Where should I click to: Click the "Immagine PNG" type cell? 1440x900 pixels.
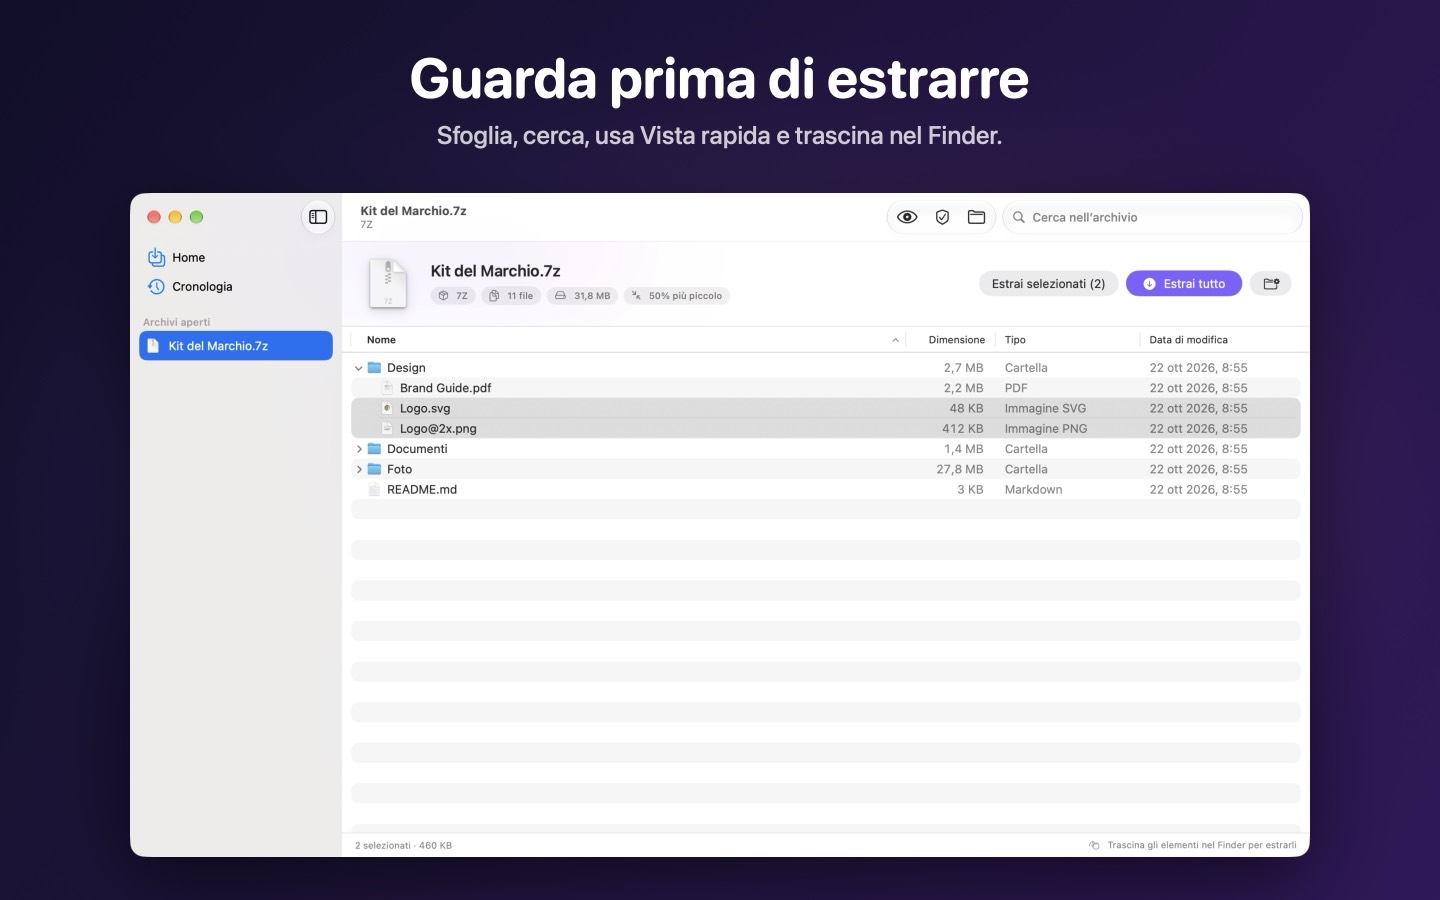click(x=1046, y=428)
